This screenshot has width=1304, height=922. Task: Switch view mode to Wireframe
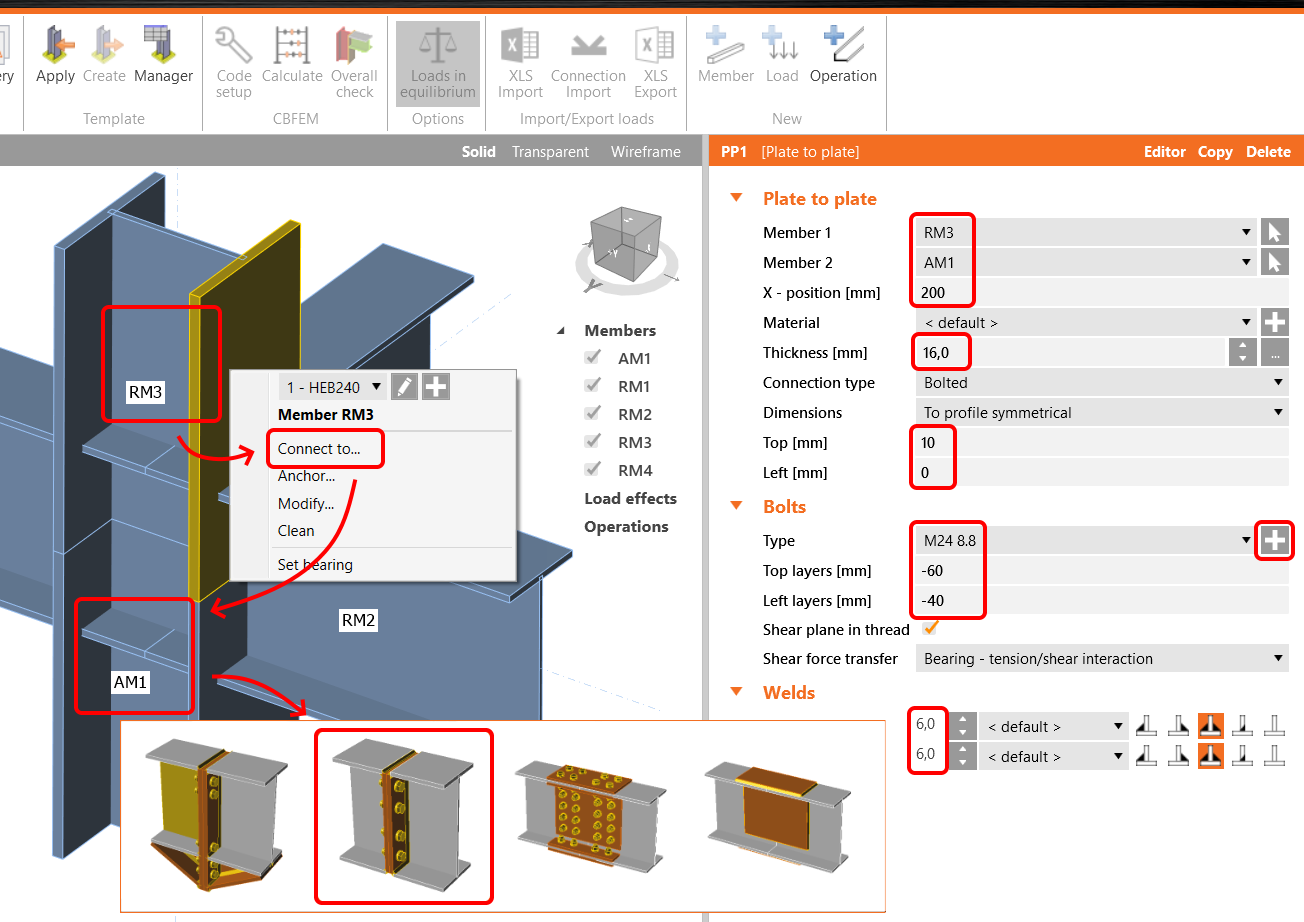pyautogui.click(x=645, y=152)
